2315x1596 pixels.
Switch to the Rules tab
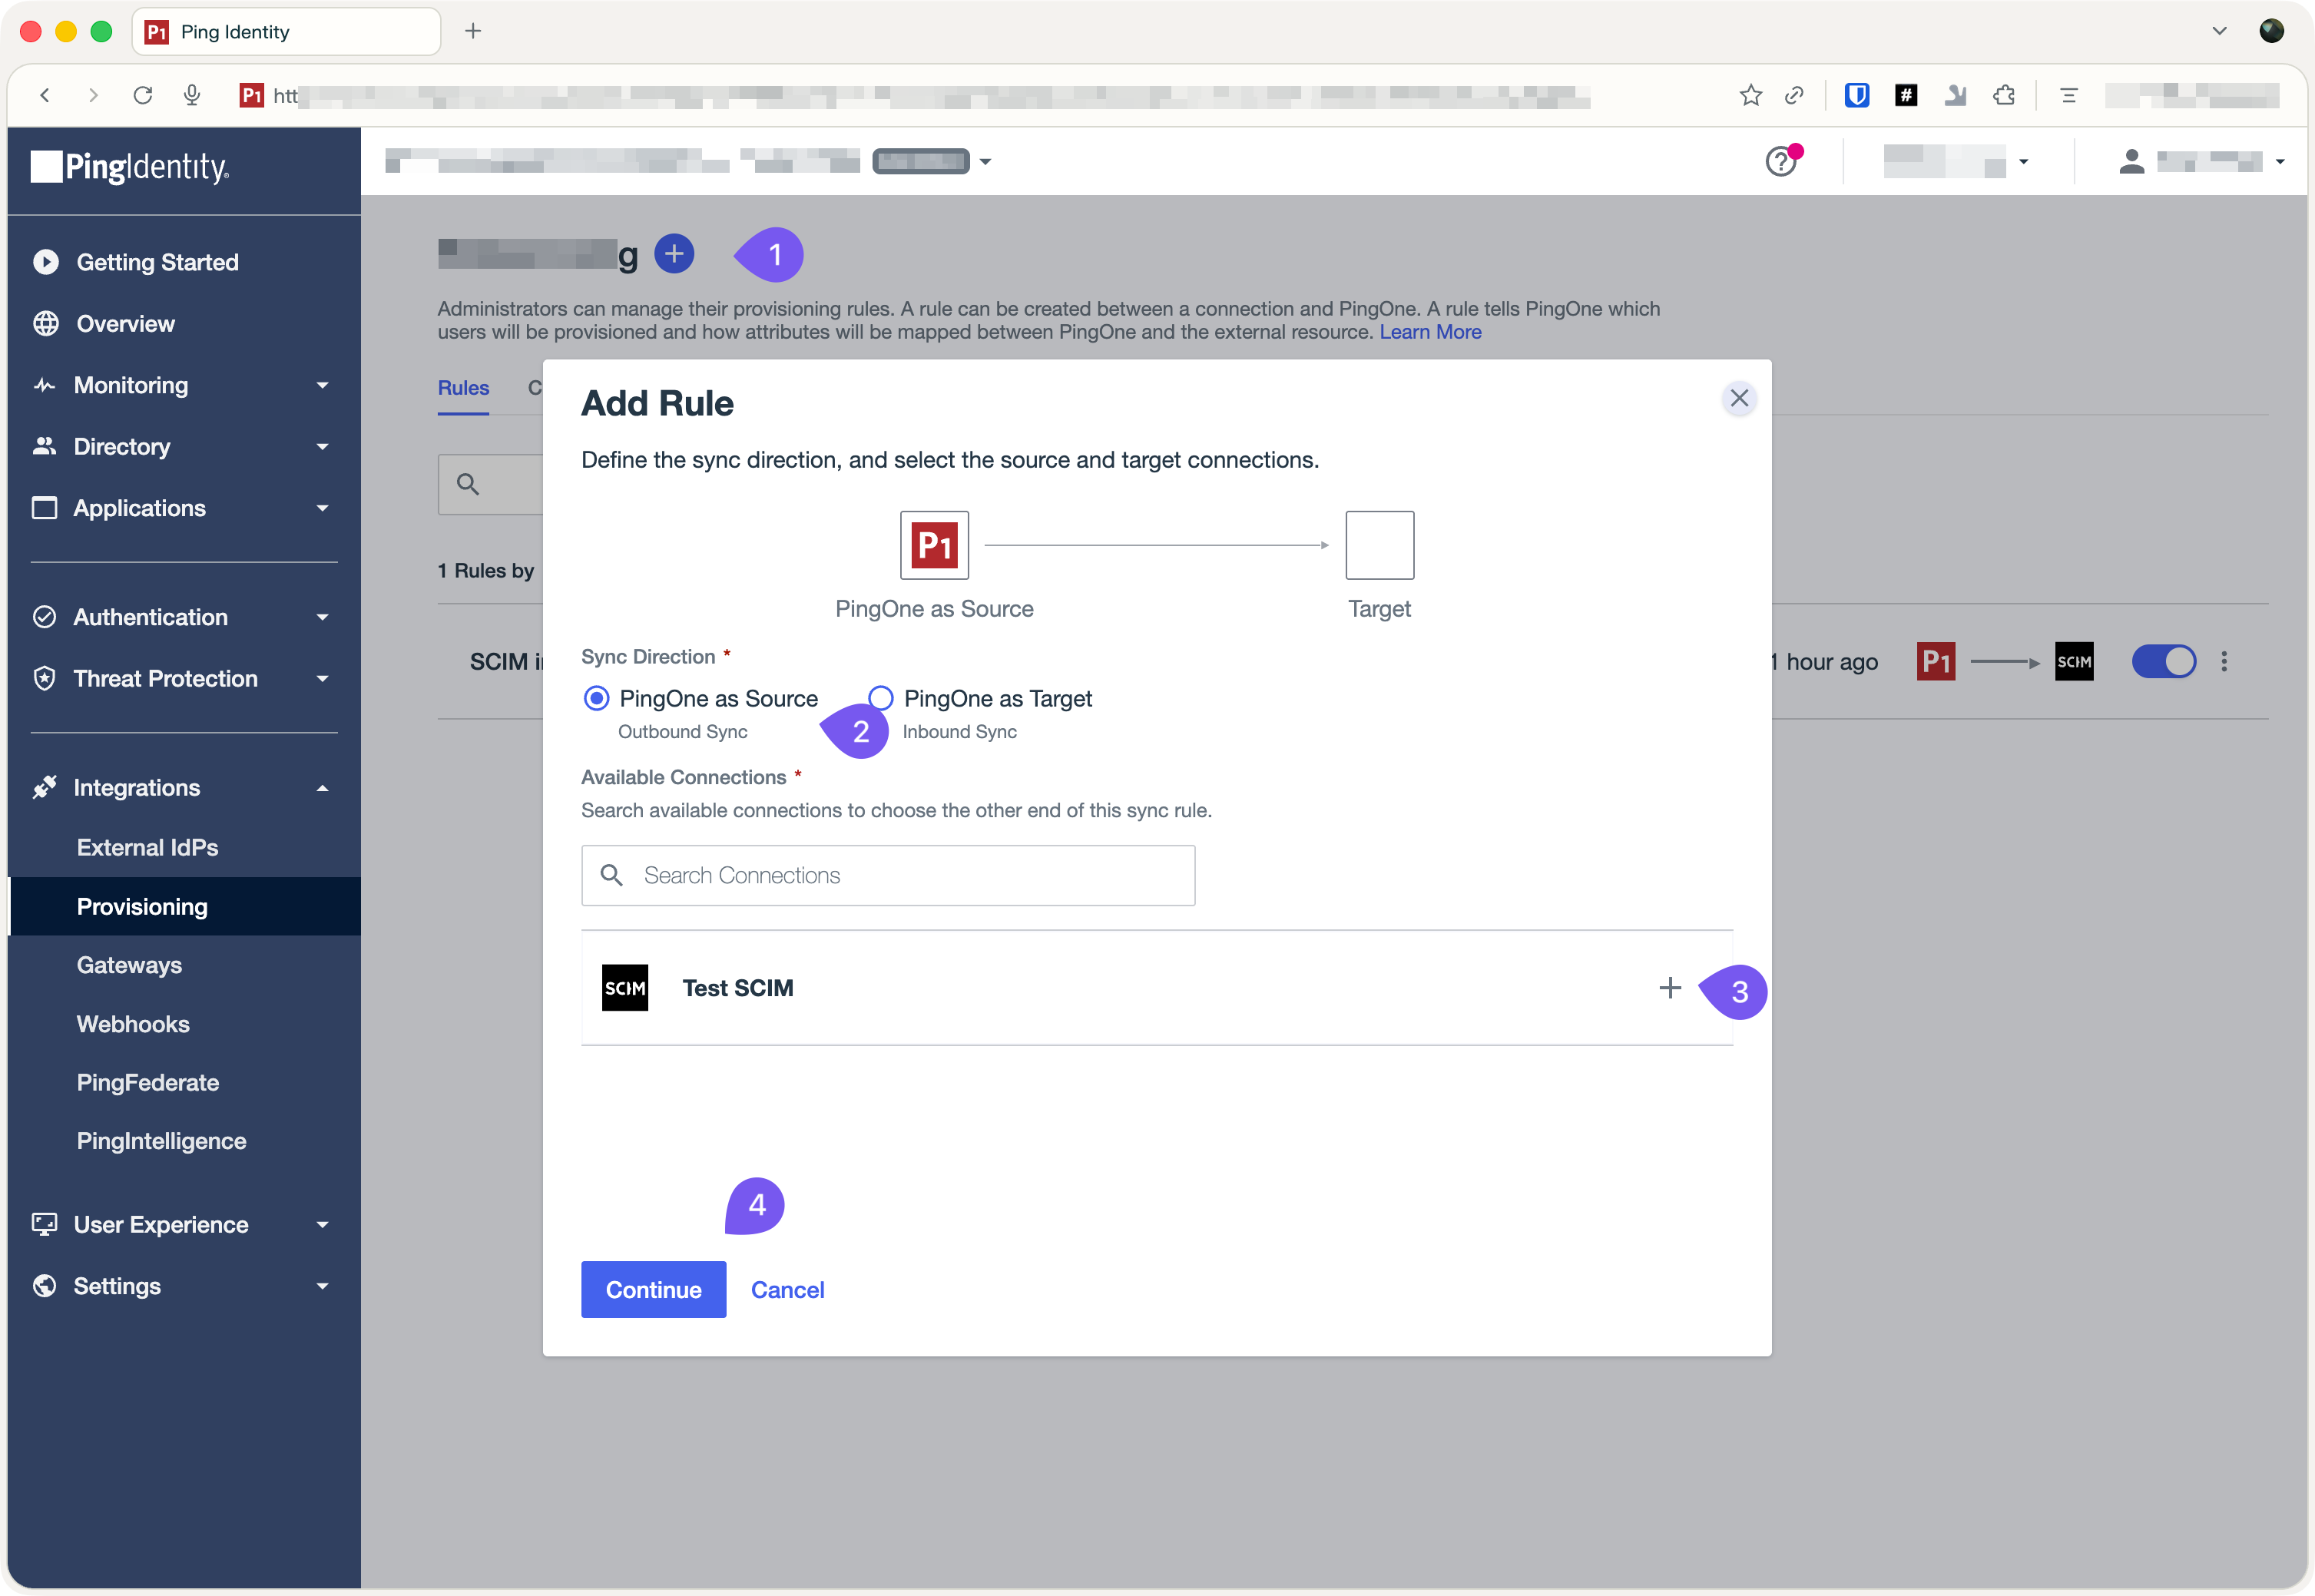tap(463, 388)
